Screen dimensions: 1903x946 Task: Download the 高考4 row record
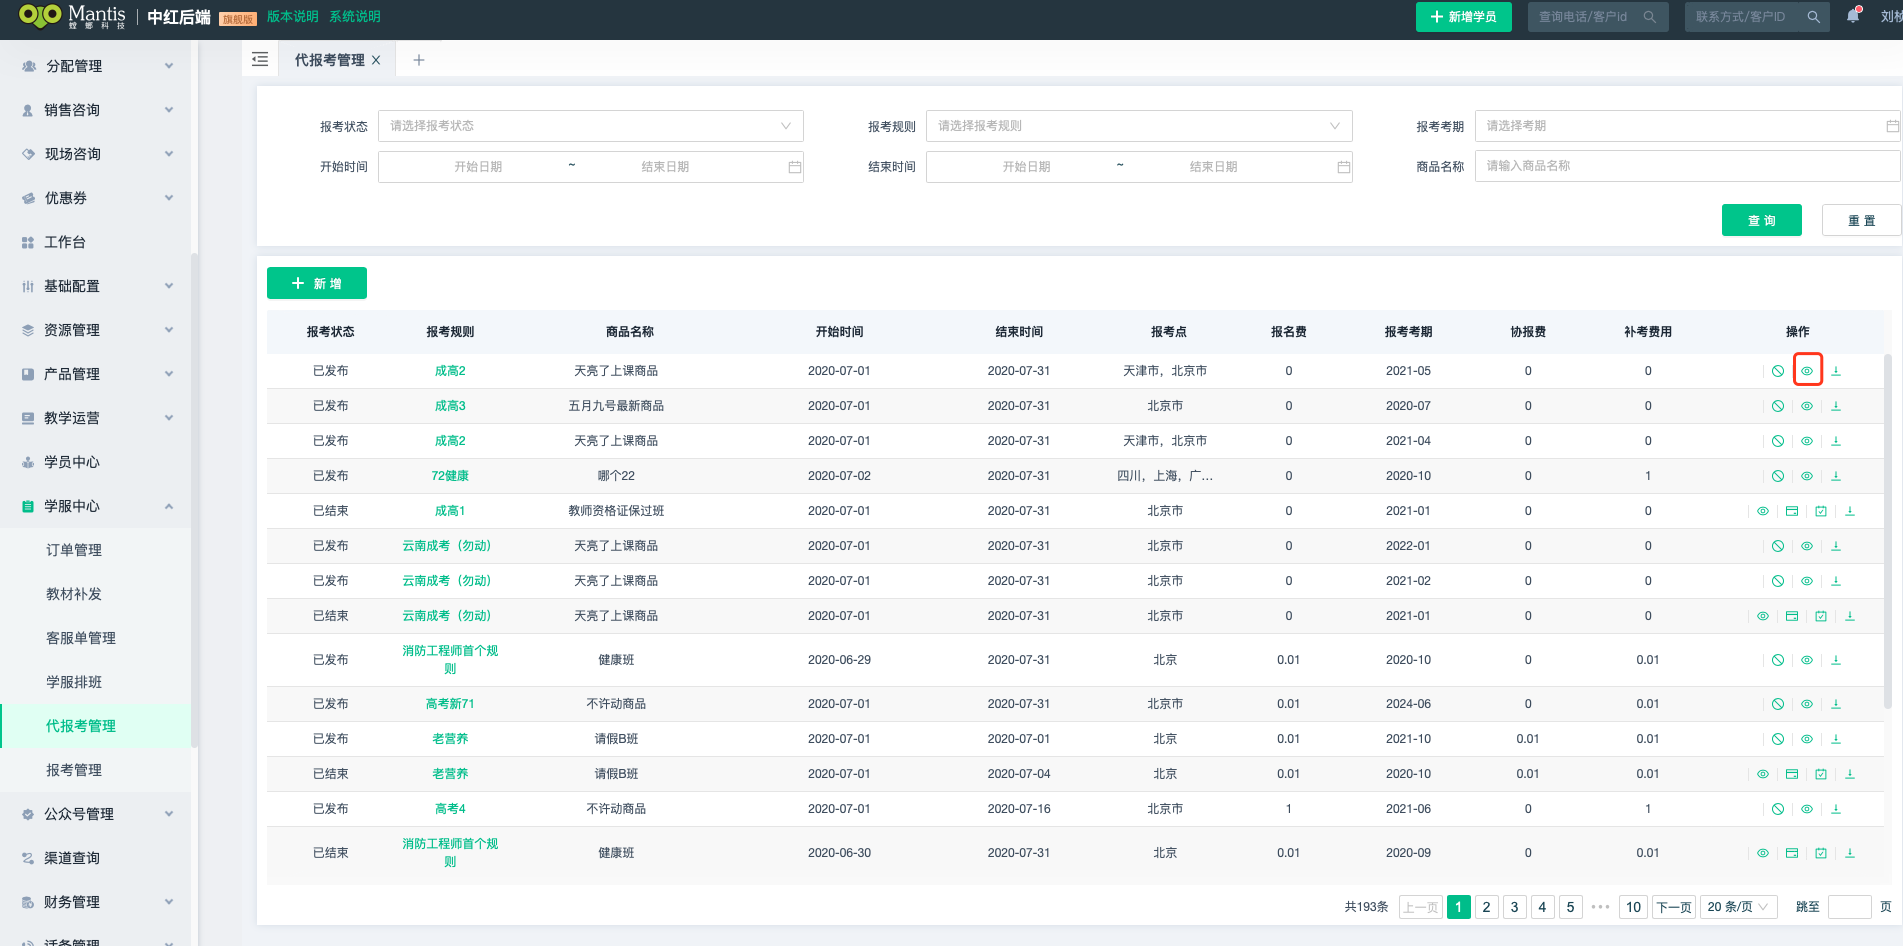click(1836, 809)
